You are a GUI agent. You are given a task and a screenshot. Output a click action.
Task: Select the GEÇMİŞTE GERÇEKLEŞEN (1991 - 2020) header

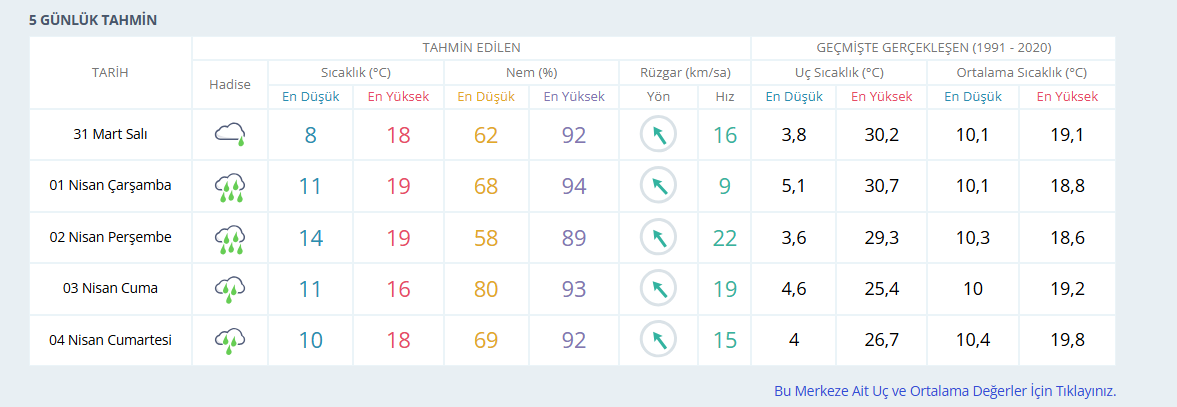[x=933, y=47]
